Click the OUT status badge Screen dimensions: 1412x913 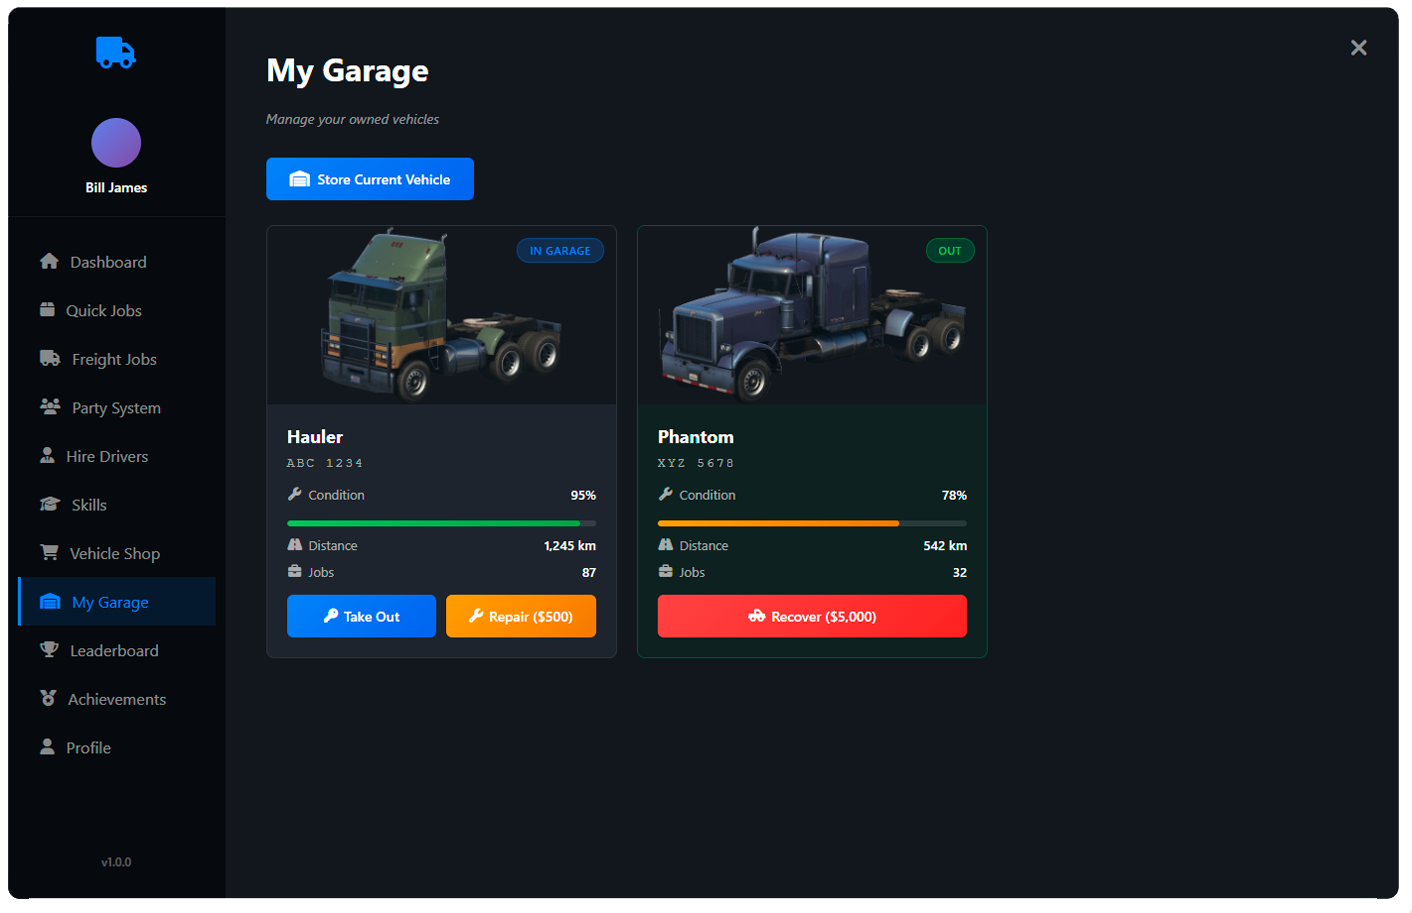point(950,250)
